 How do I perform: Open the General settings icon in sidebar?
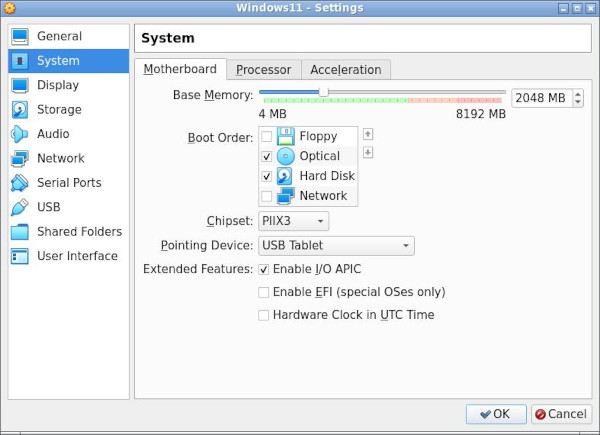click(x=20, y=37)
